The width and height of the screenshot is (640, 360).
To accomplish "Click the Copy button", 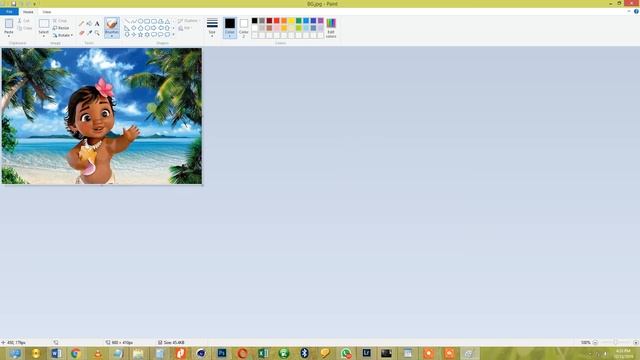I will point(25,28).
